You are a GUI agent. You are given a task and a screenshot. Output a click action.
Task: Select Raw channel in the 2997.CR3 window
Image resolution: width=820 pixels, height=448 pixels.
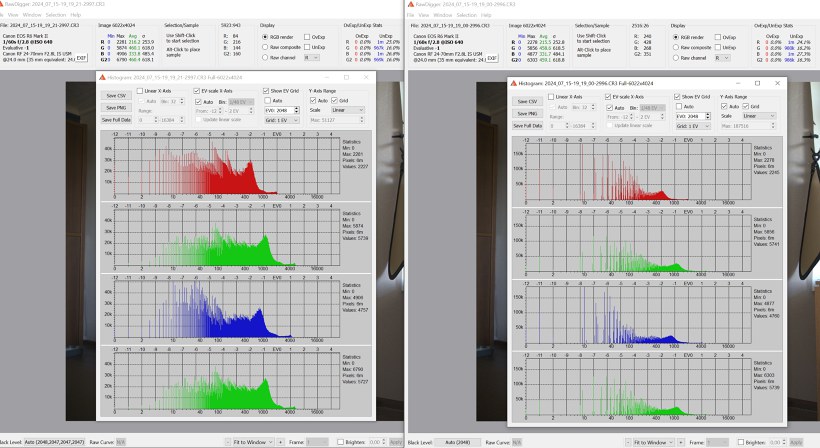tap(265, 58)
